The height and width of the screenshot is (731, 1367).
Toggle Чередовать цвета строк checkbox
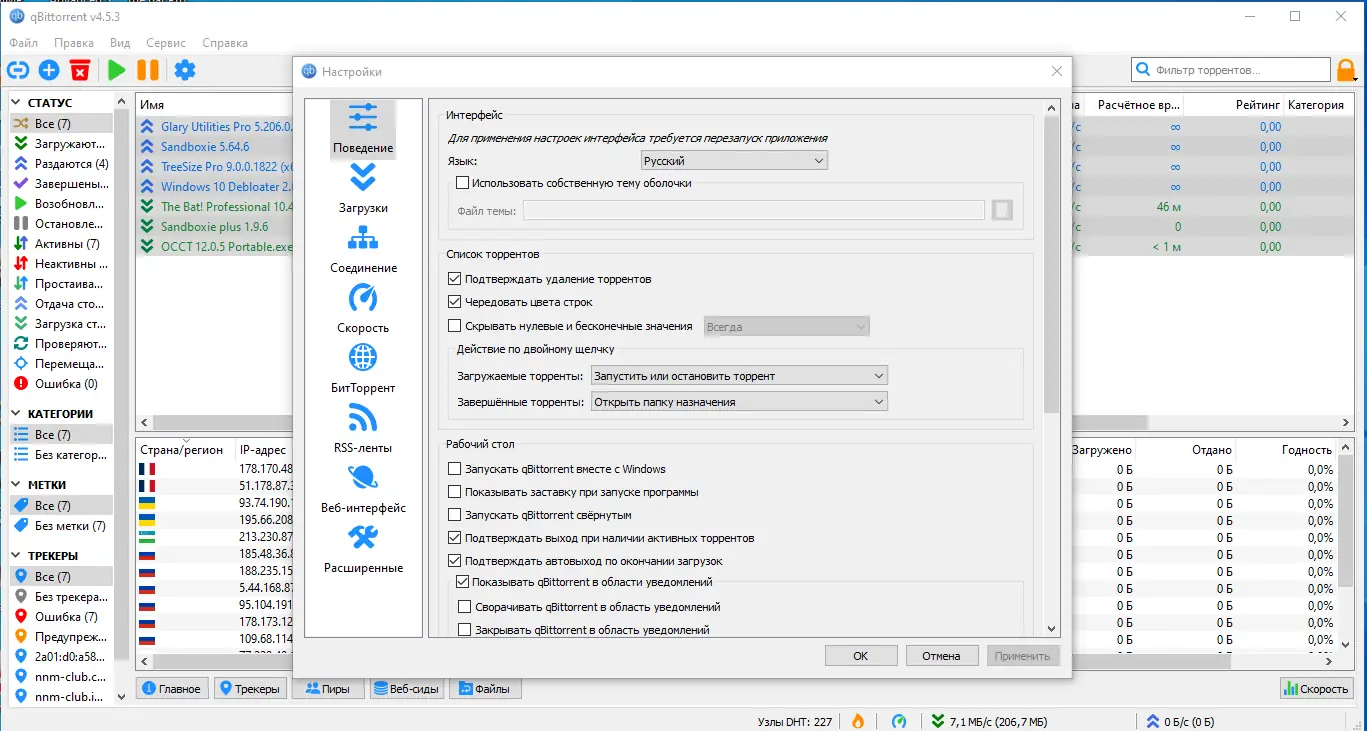tap(455, 302)
